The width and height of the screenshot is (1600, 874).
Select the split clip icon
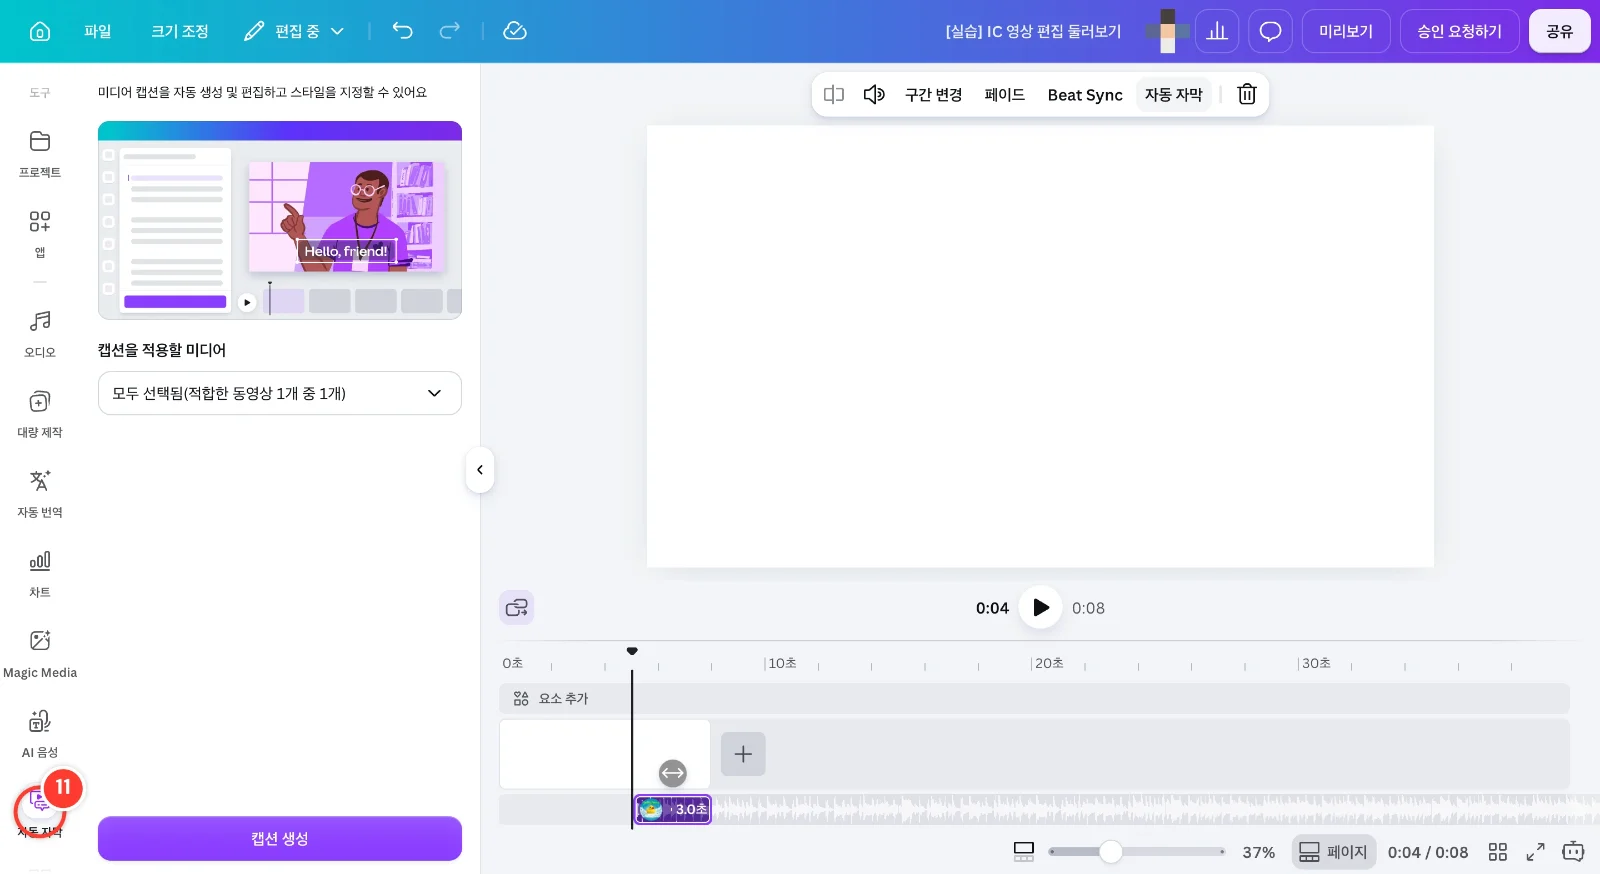pyautogui.click(x=834, y=94)
